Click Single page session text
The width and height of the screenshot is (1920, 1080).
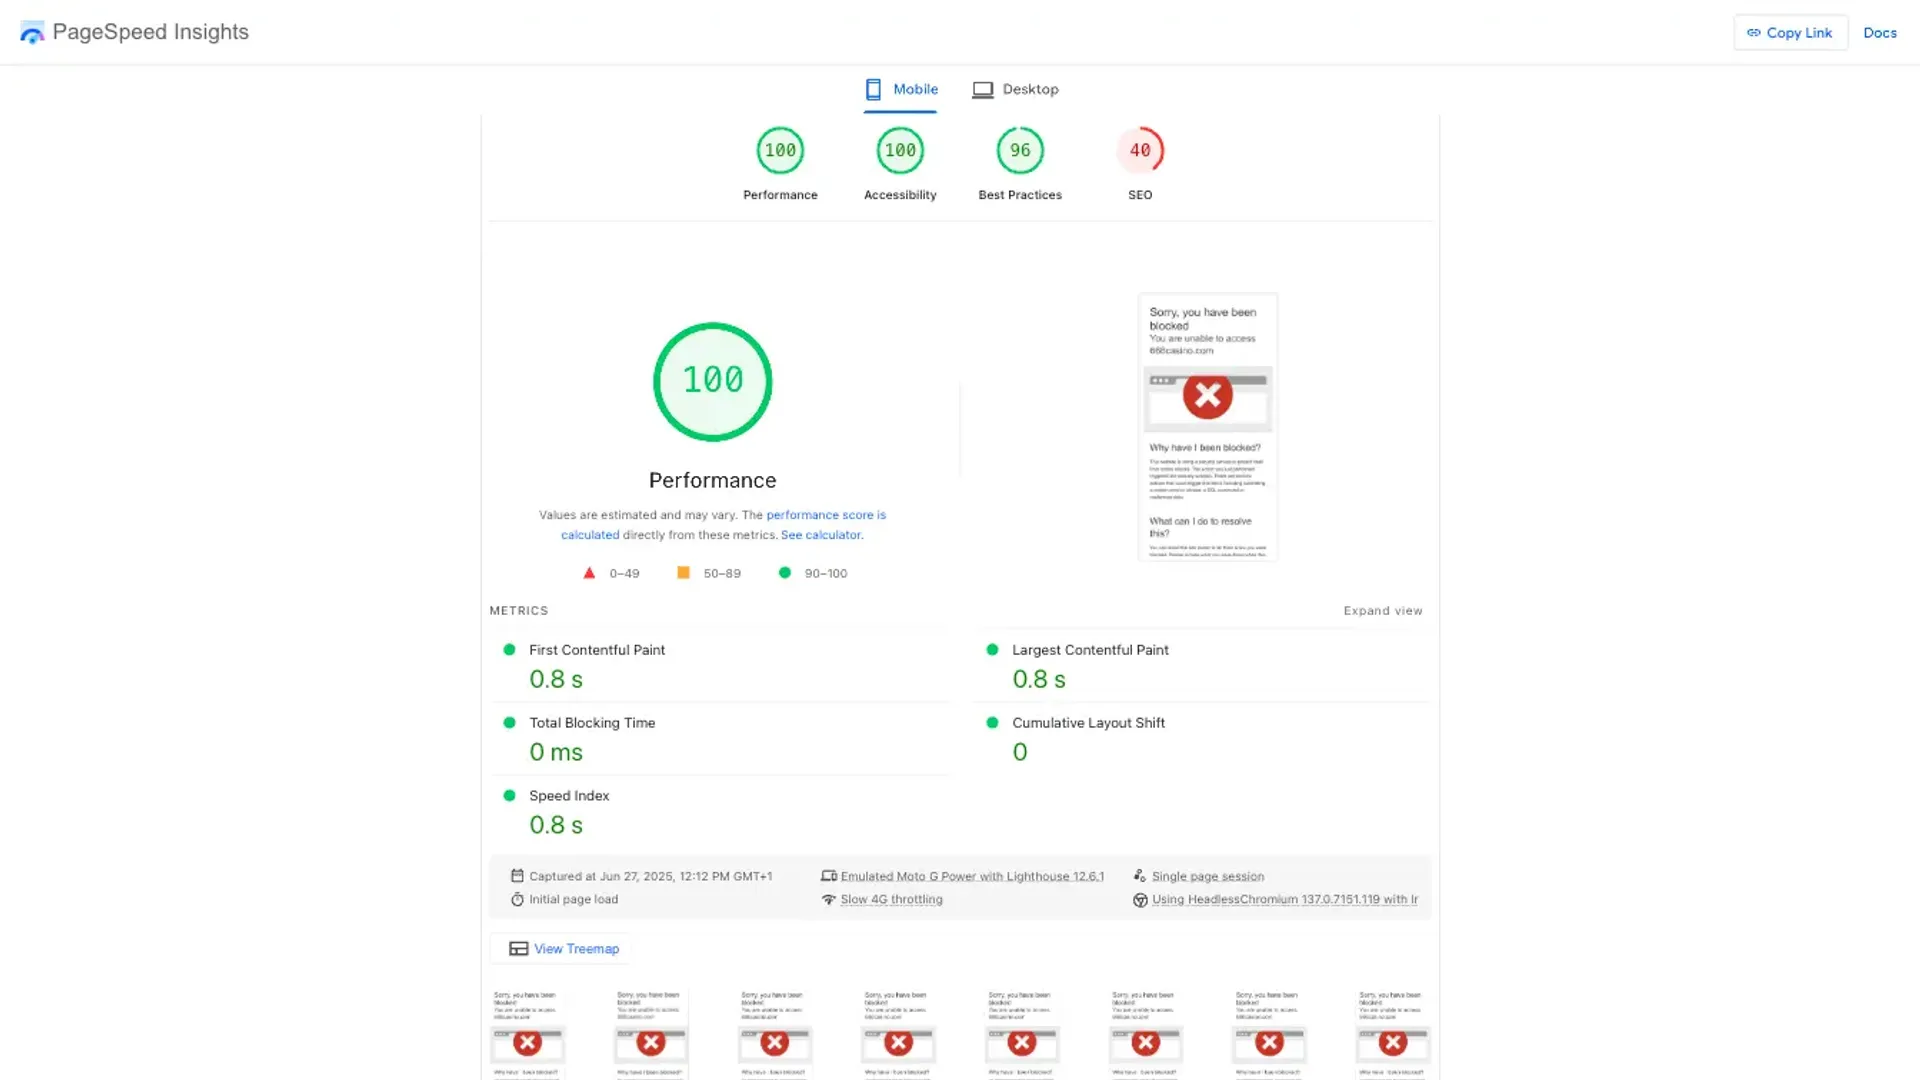pos(1207,877)
